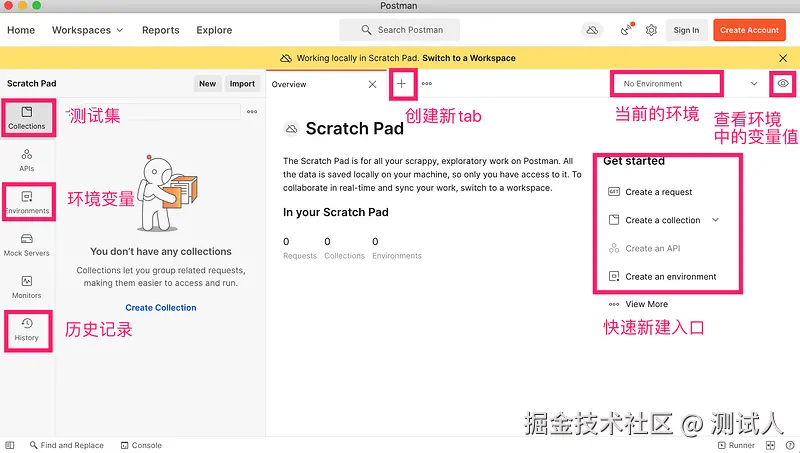Open tab options three-dot menu beside plus

427,84
